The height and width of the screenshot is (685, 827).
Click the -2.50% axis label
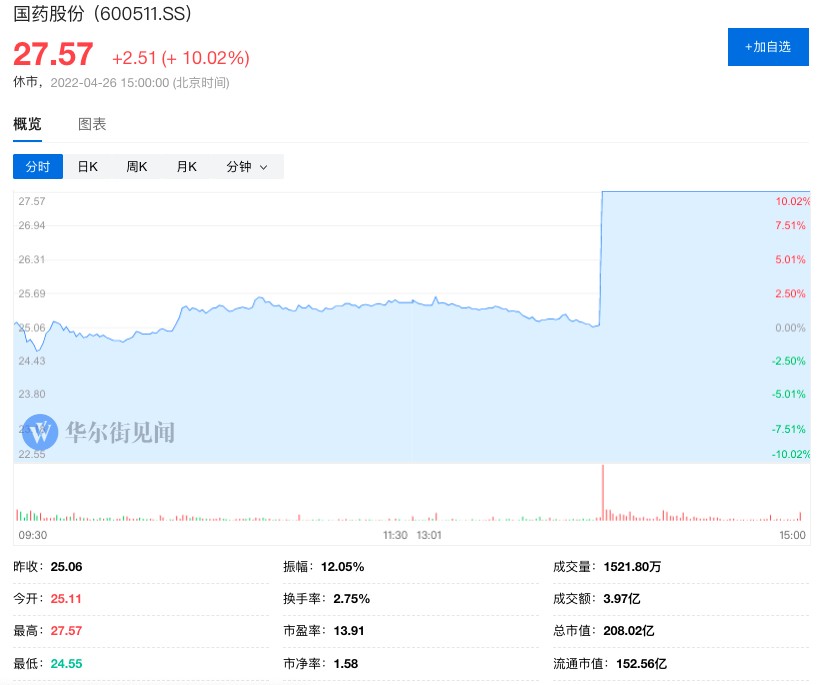(788, 361)
